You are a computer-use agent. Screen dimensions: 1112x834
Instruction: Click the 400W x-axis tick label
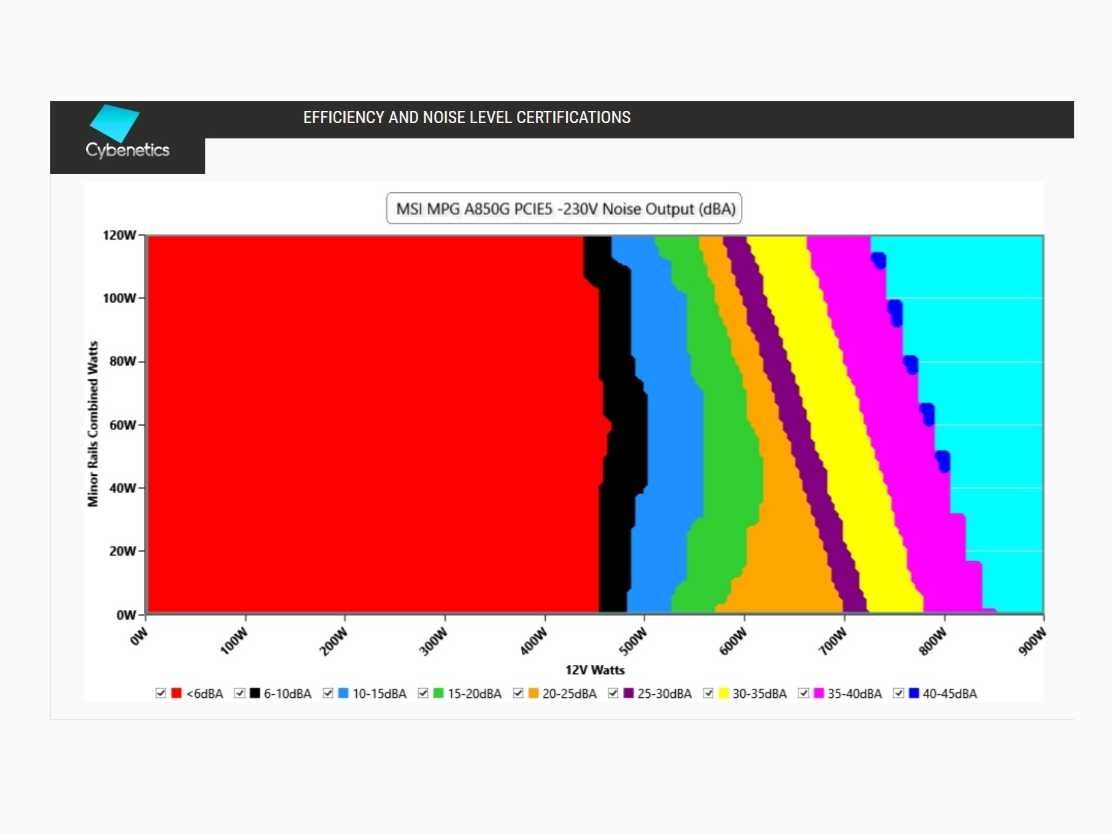pos(533,641)
